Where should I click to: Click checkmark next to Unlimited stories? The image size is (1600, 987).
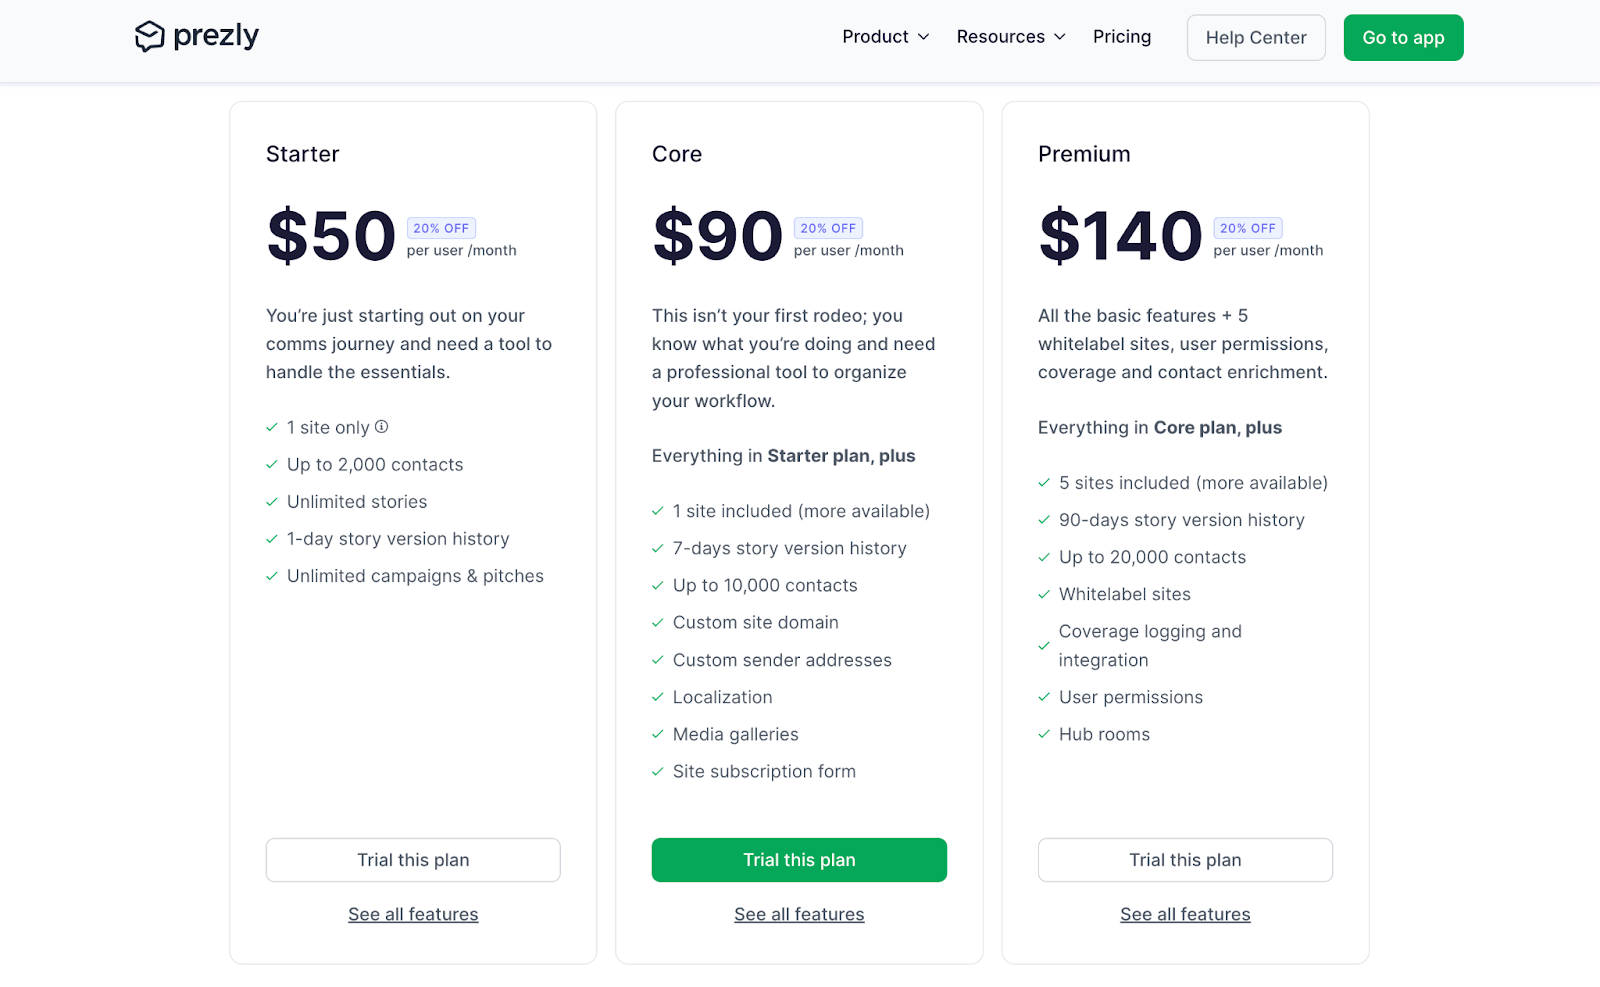271,502
